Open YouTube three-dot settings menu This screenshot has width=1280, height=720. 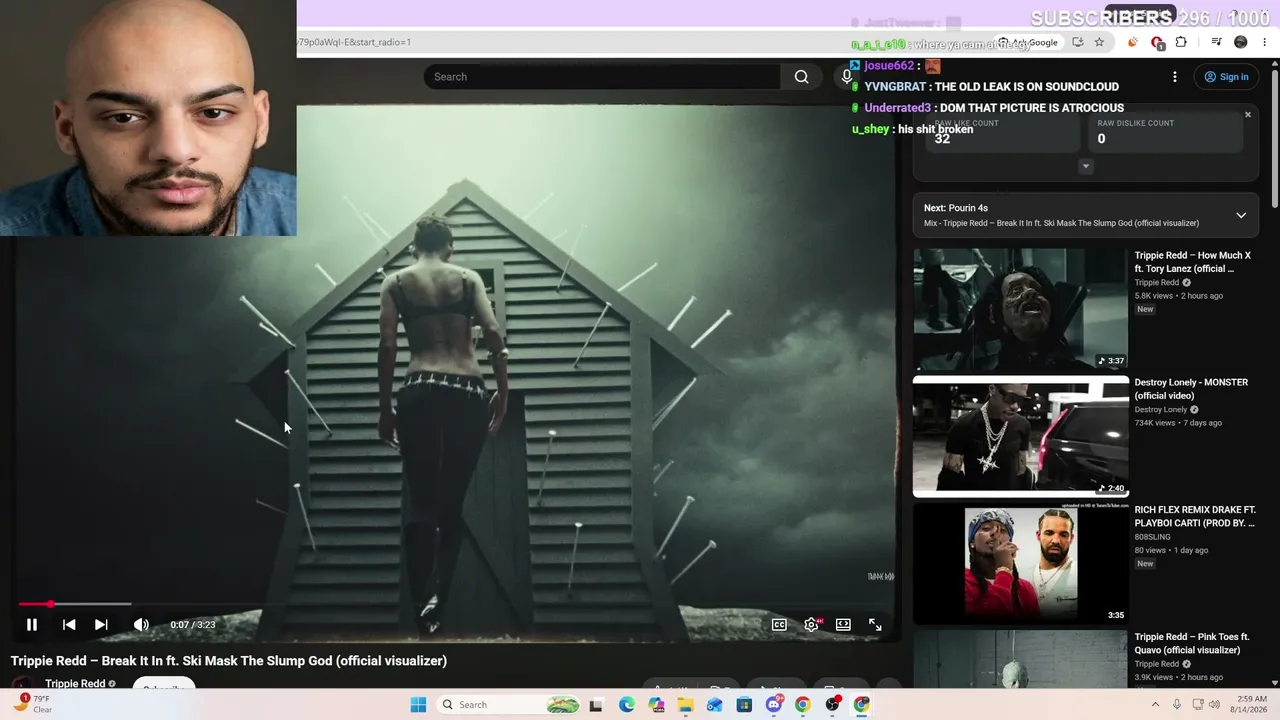(x=1175, y=77)
